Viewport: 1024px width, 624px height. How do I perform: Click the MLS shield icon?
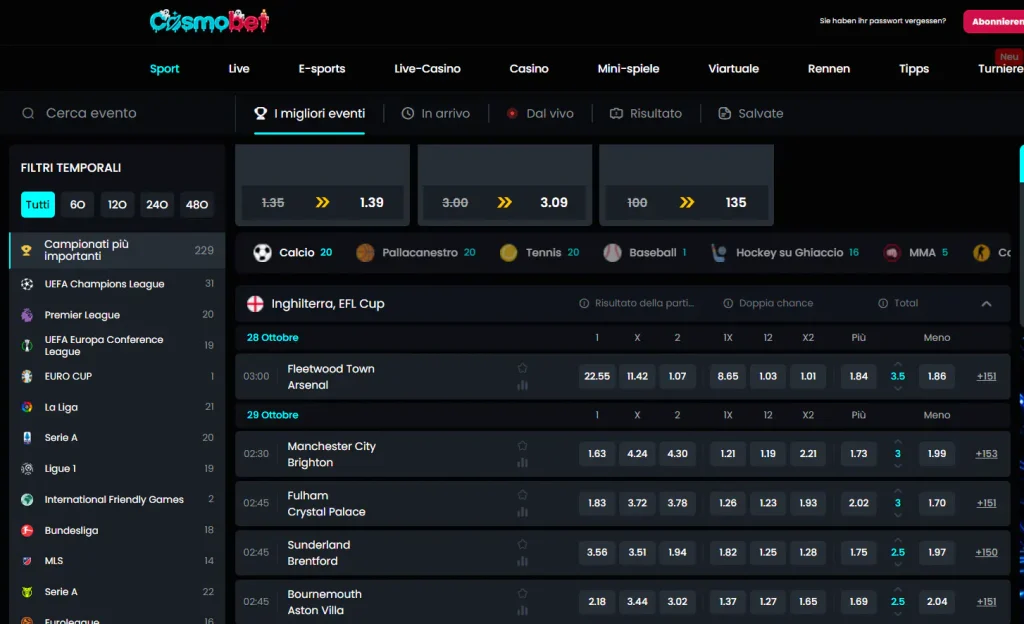pos(27,561)
